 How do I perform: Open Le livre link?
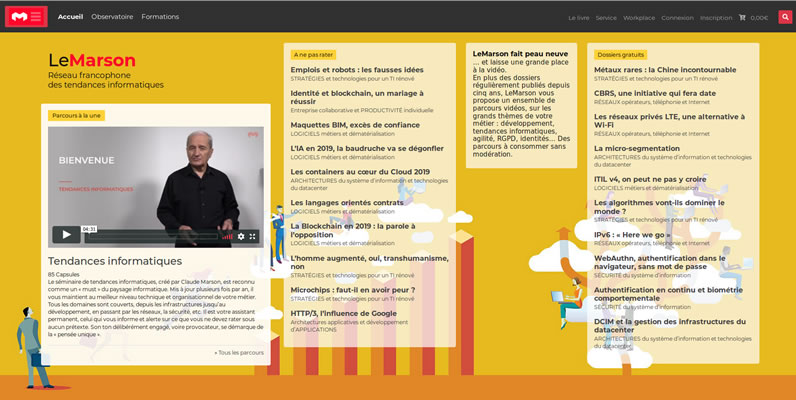[x=579, y=18]
